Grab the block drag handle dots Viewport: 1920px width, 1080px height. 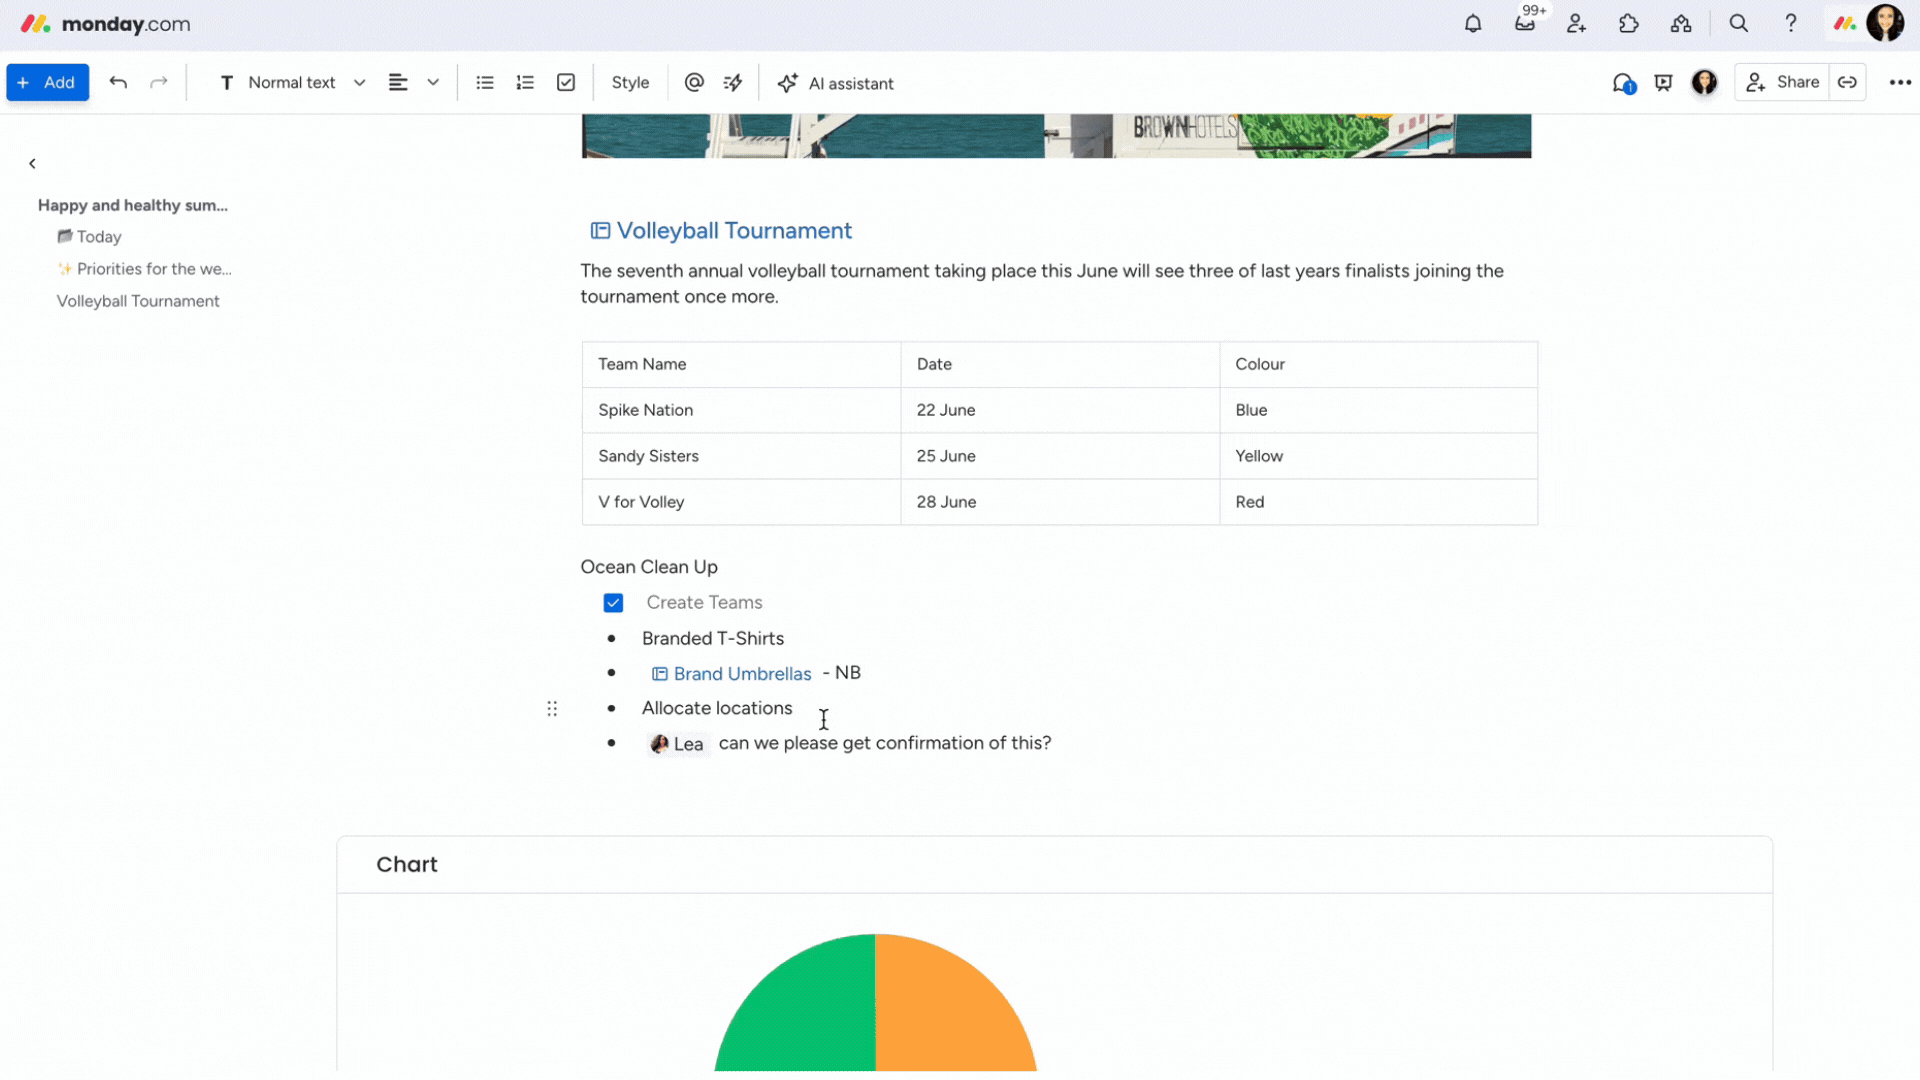point(552,709)
